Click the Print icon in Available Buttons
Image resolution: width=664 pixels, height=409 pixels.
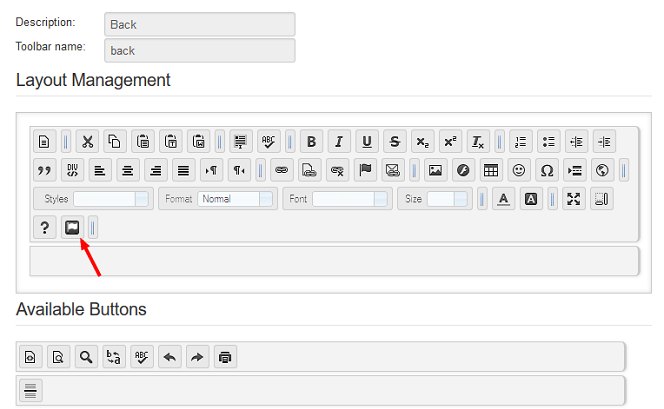click(225, 357)
